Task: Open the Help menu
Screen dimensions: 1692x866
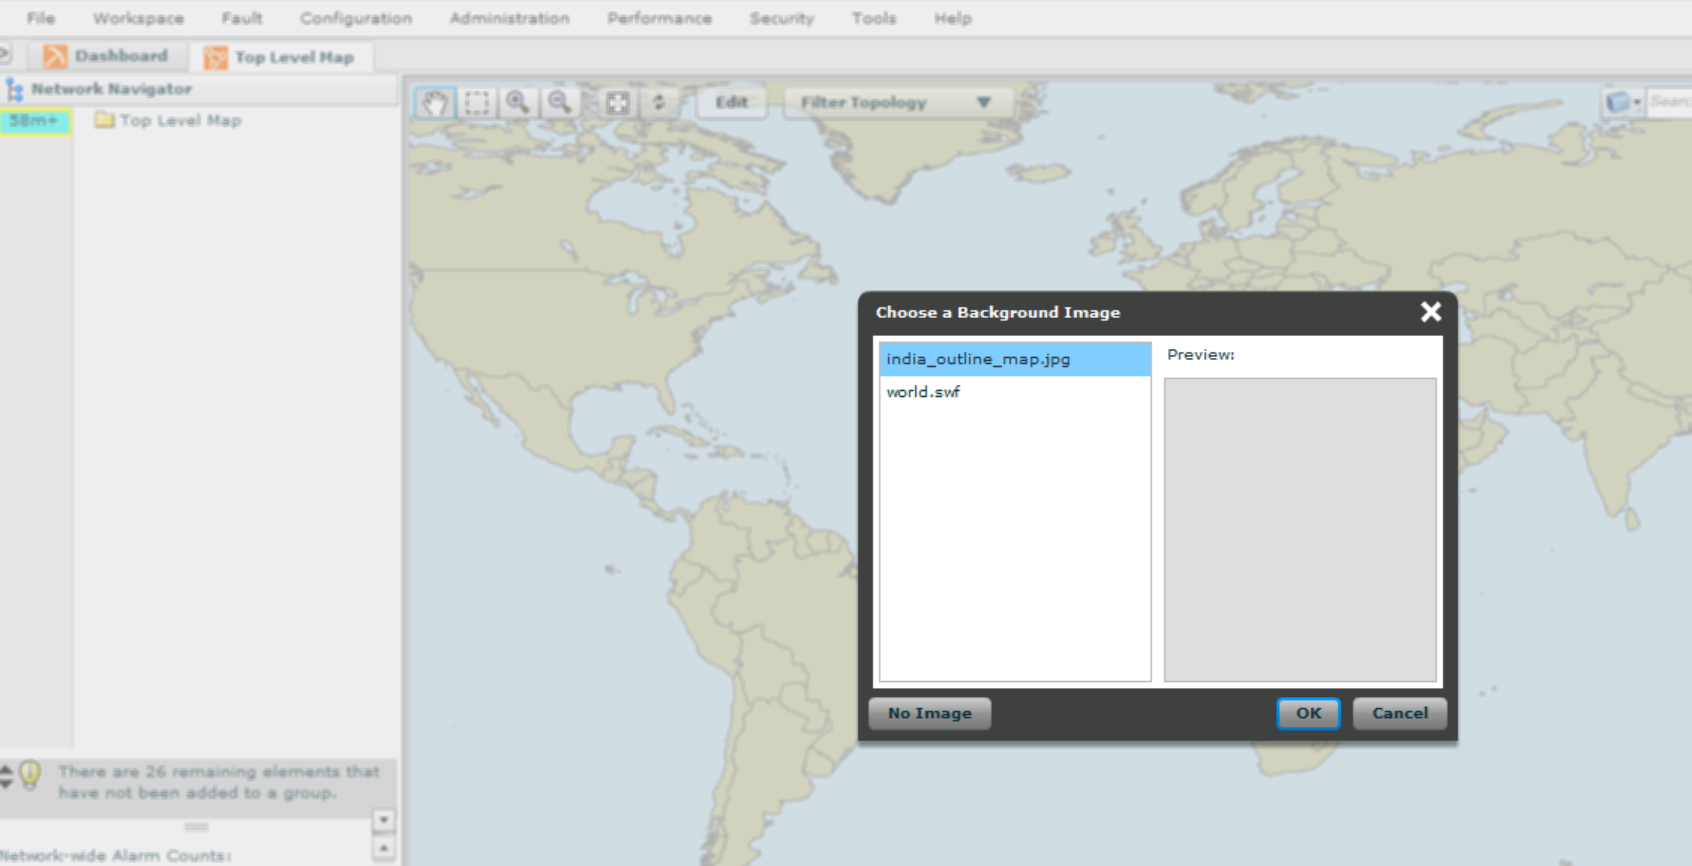Action: tap(953, 18)
